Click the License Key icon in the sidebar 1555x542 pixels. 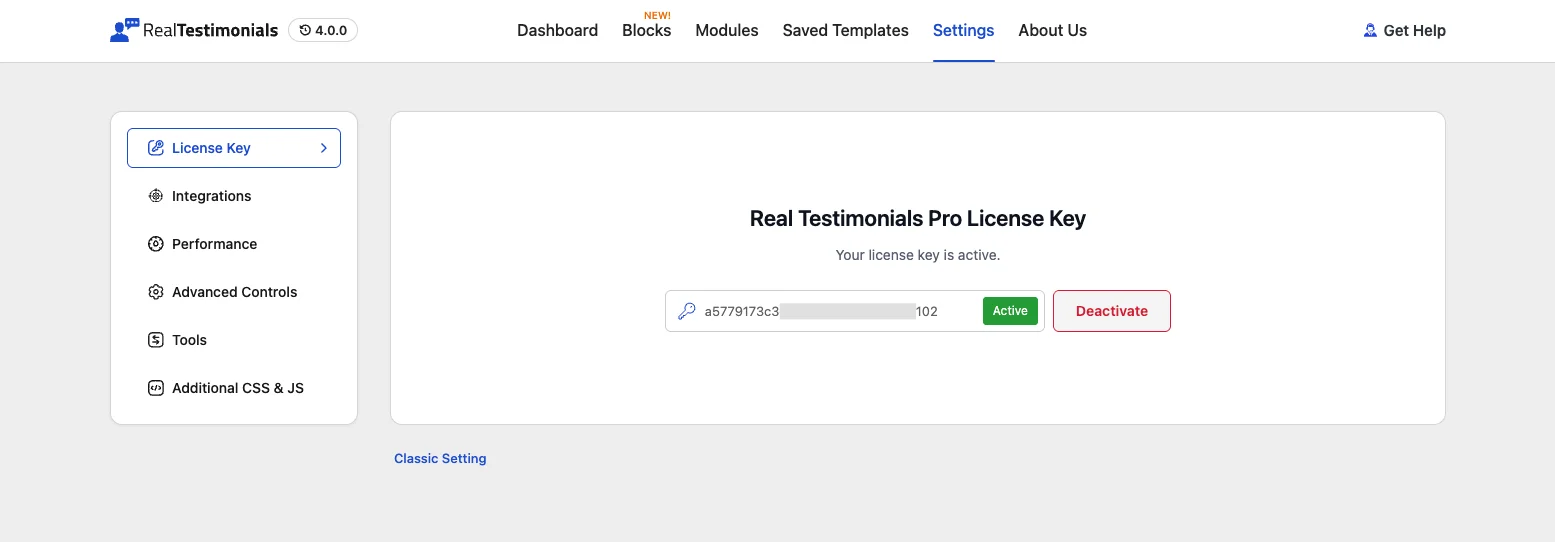tap(155, 148)
